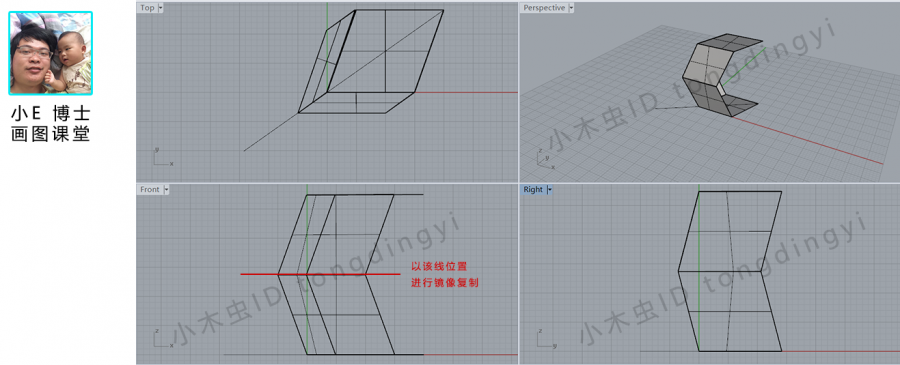Click the xyz axis icon in Perspective viewport
Viewport: 900px width, 365px height.
(546, 159)
